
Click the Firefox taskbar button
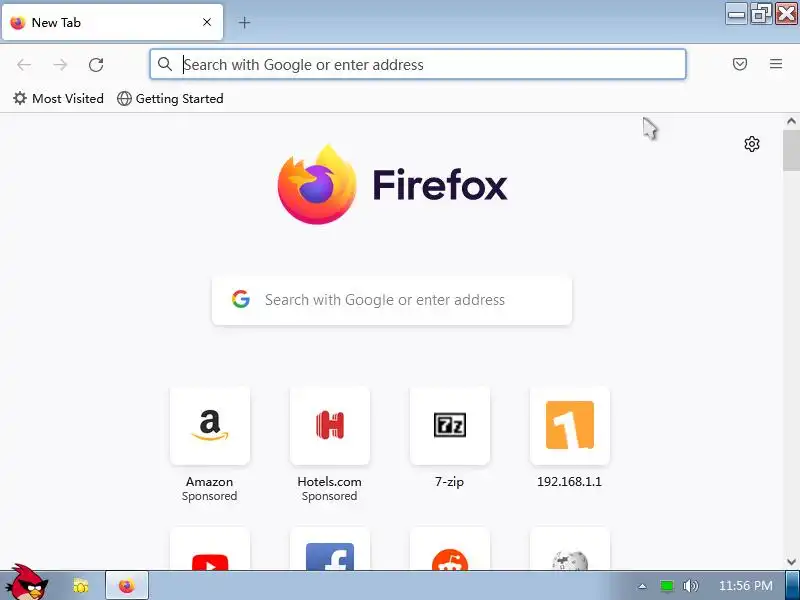click(127, 585)
